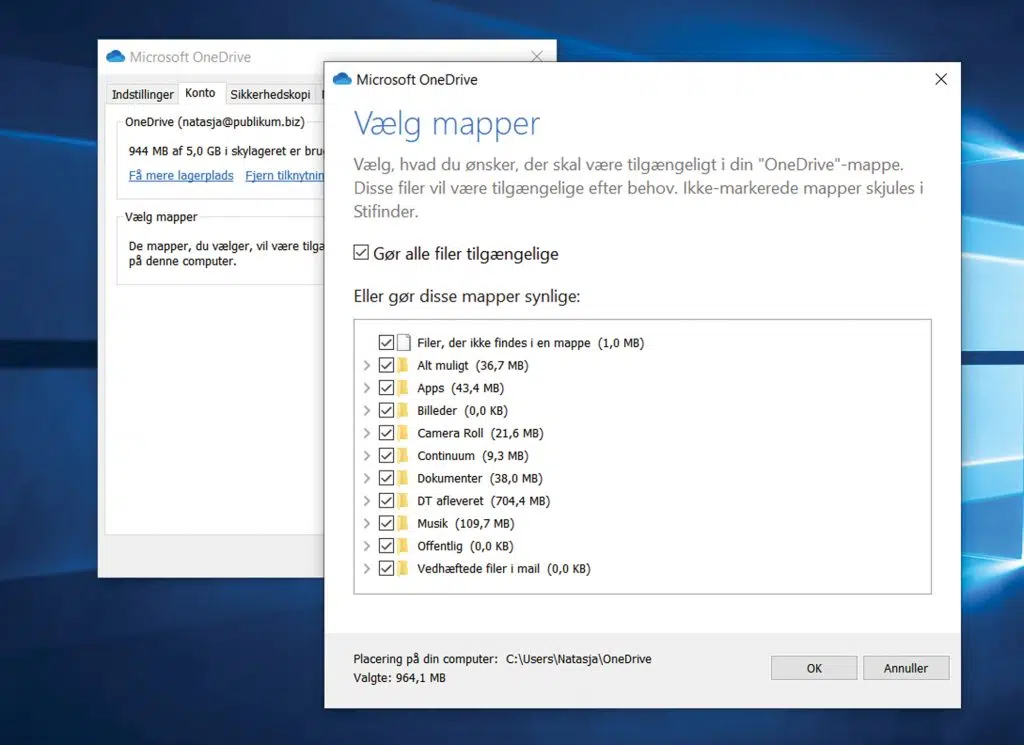1024x745 pixels.
Task: Cancel the dialog with Annuller button
Action: [906, 668]
